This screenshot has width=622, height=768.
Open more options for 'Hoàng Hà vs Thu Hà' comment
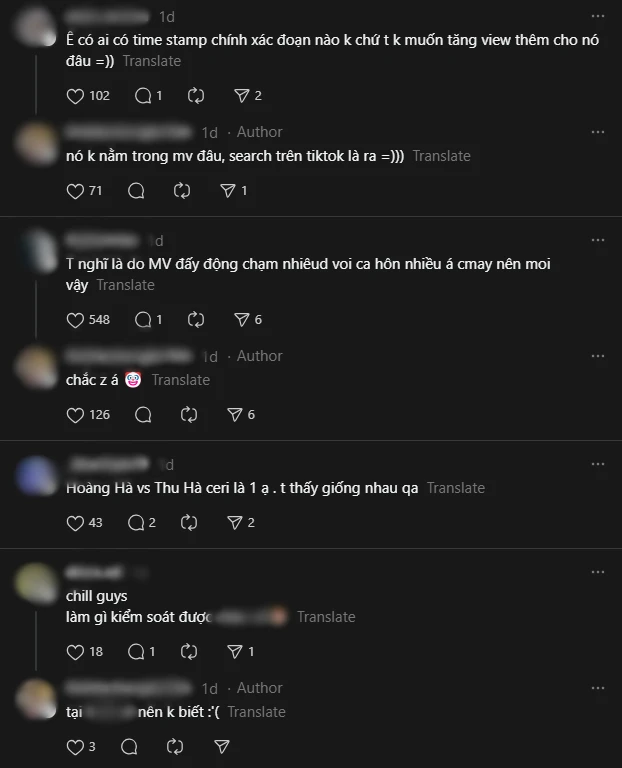point(598,464)
